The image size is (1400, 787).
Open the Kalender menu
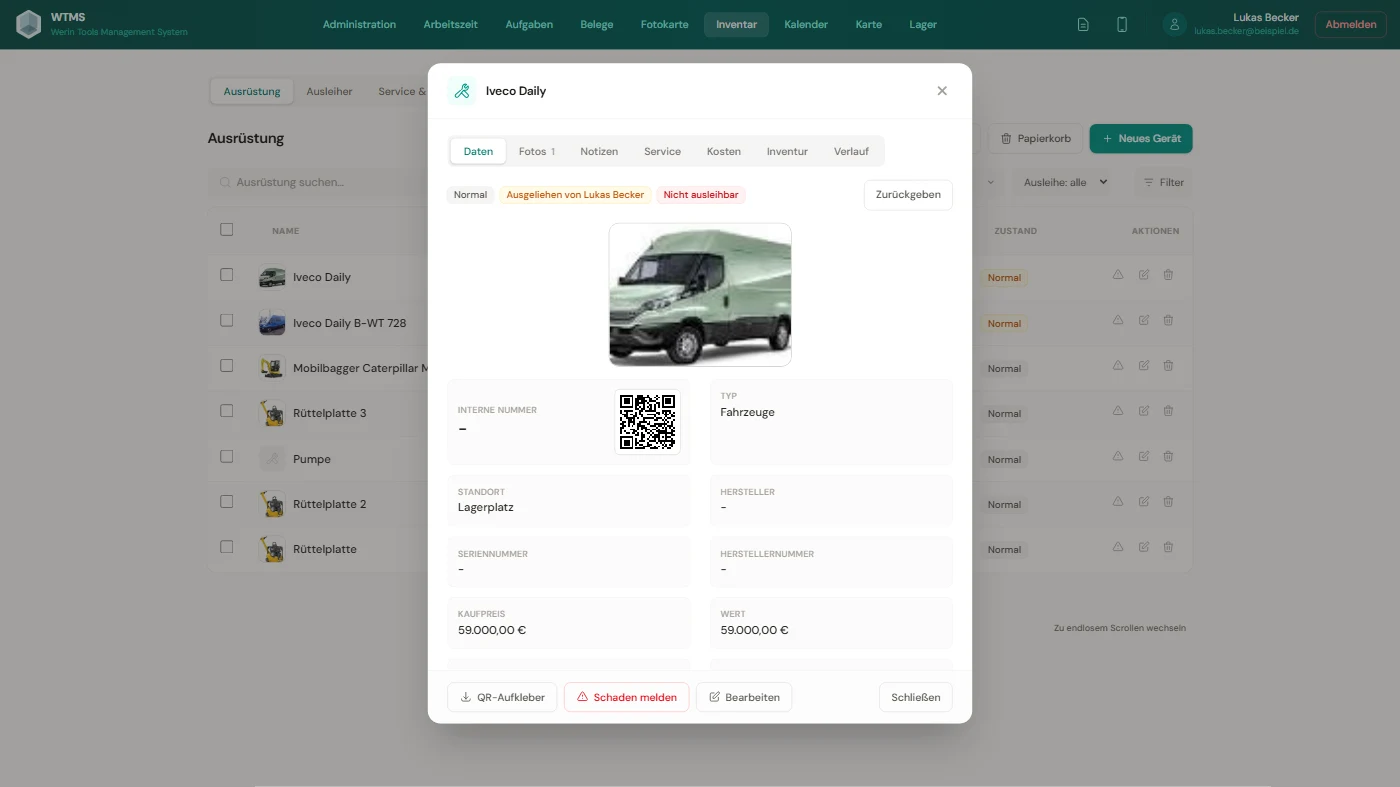[806, 25]
